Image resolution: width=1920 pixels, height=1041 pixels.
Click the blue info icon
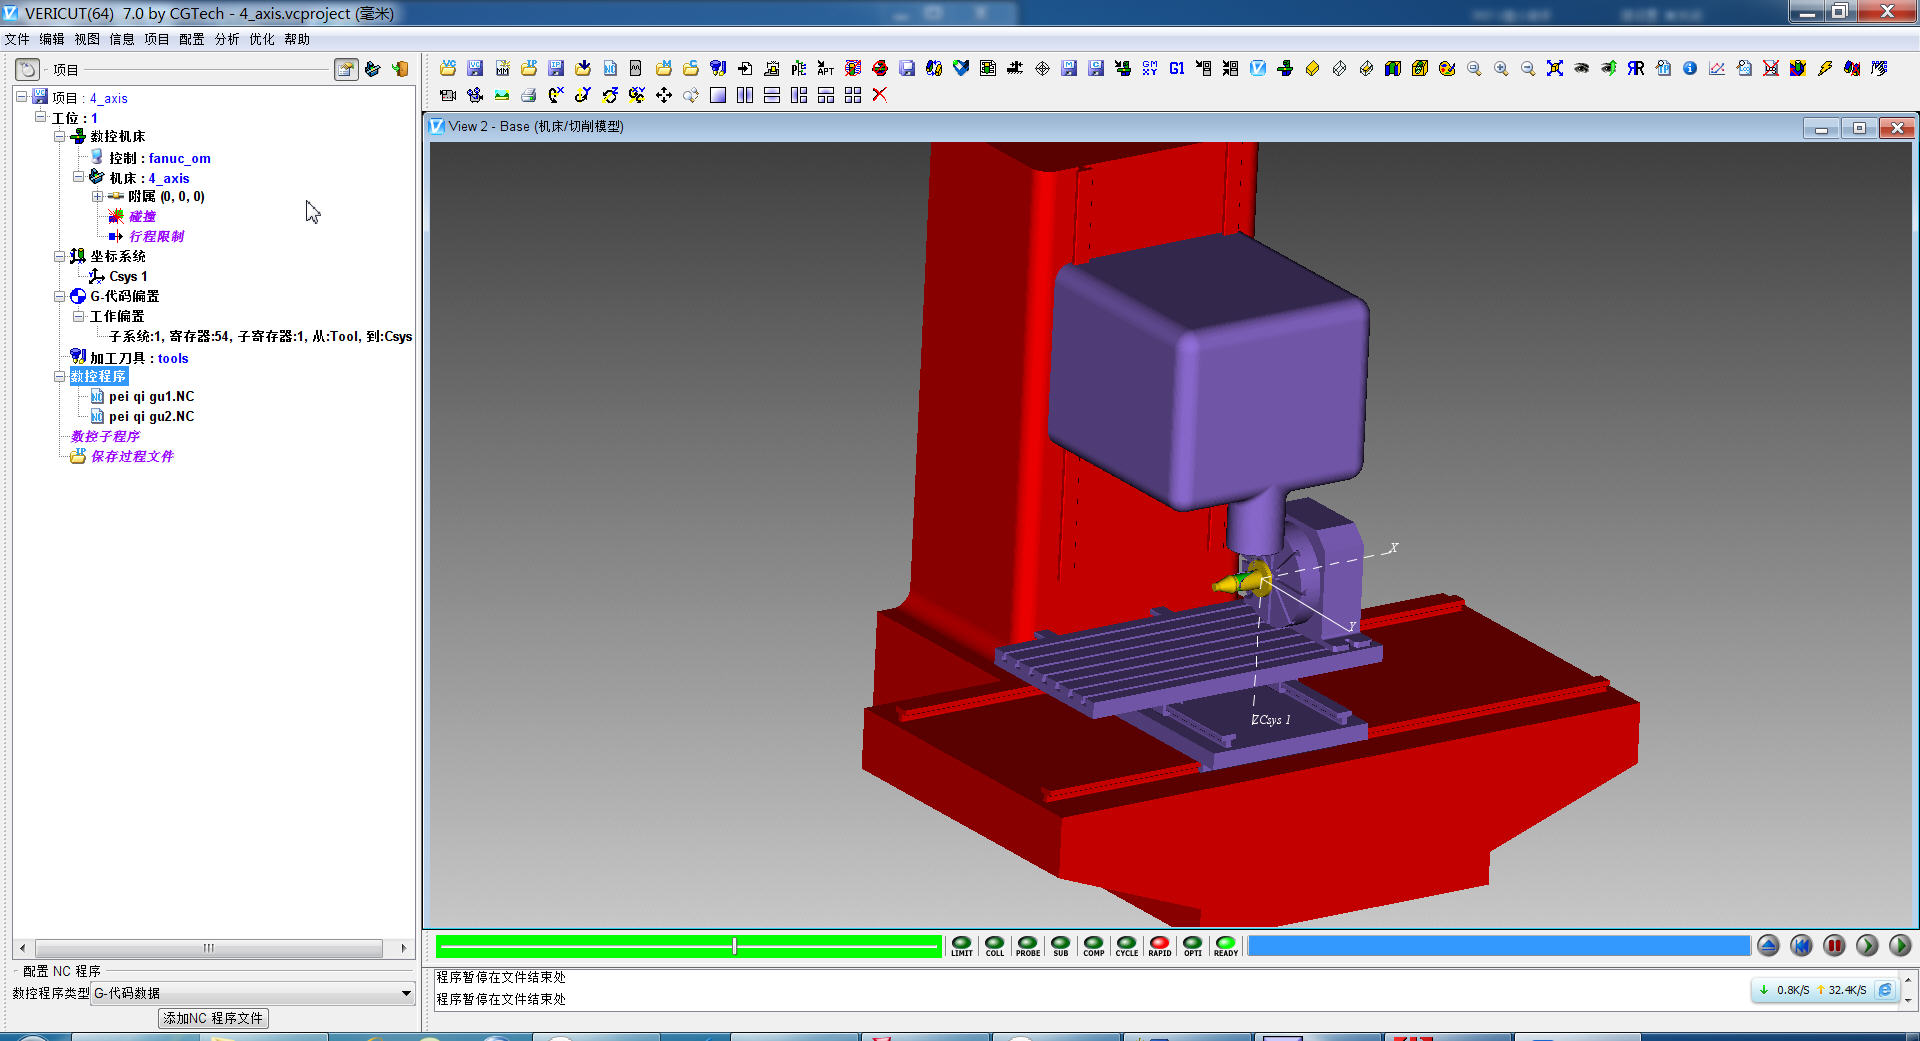[x=1690, y=68]
